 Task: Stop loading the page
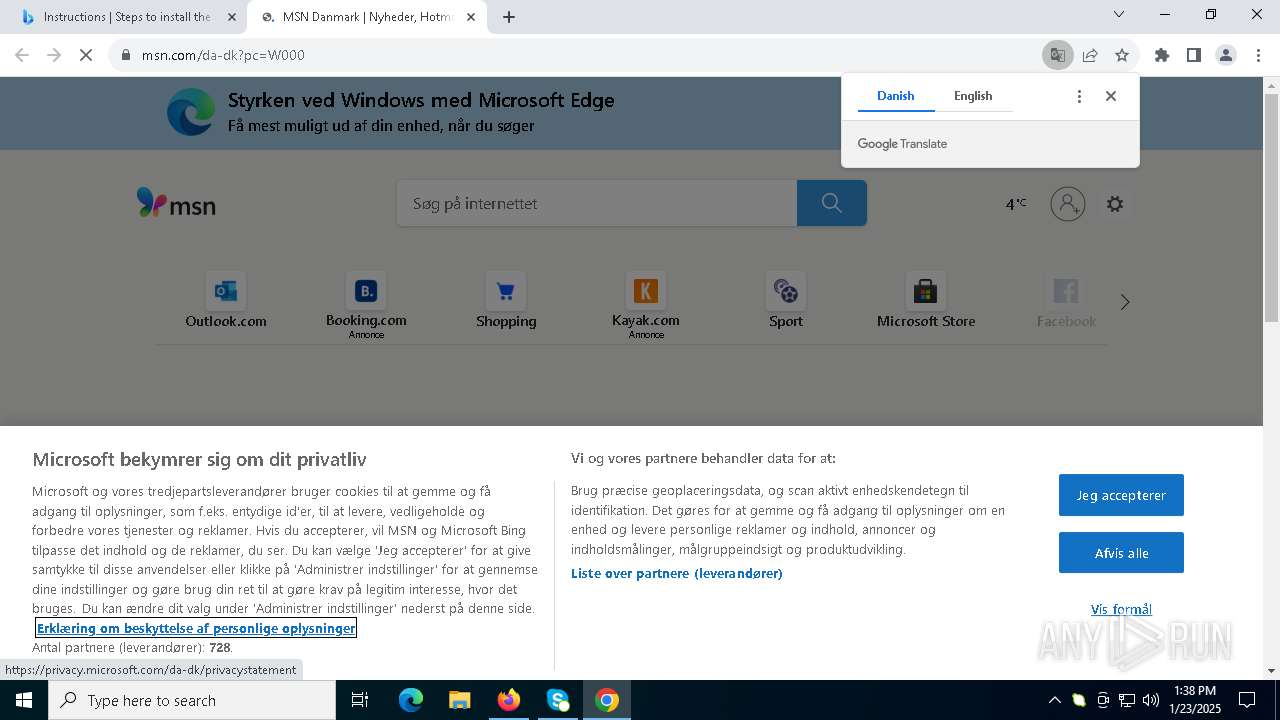click(86, 55)
